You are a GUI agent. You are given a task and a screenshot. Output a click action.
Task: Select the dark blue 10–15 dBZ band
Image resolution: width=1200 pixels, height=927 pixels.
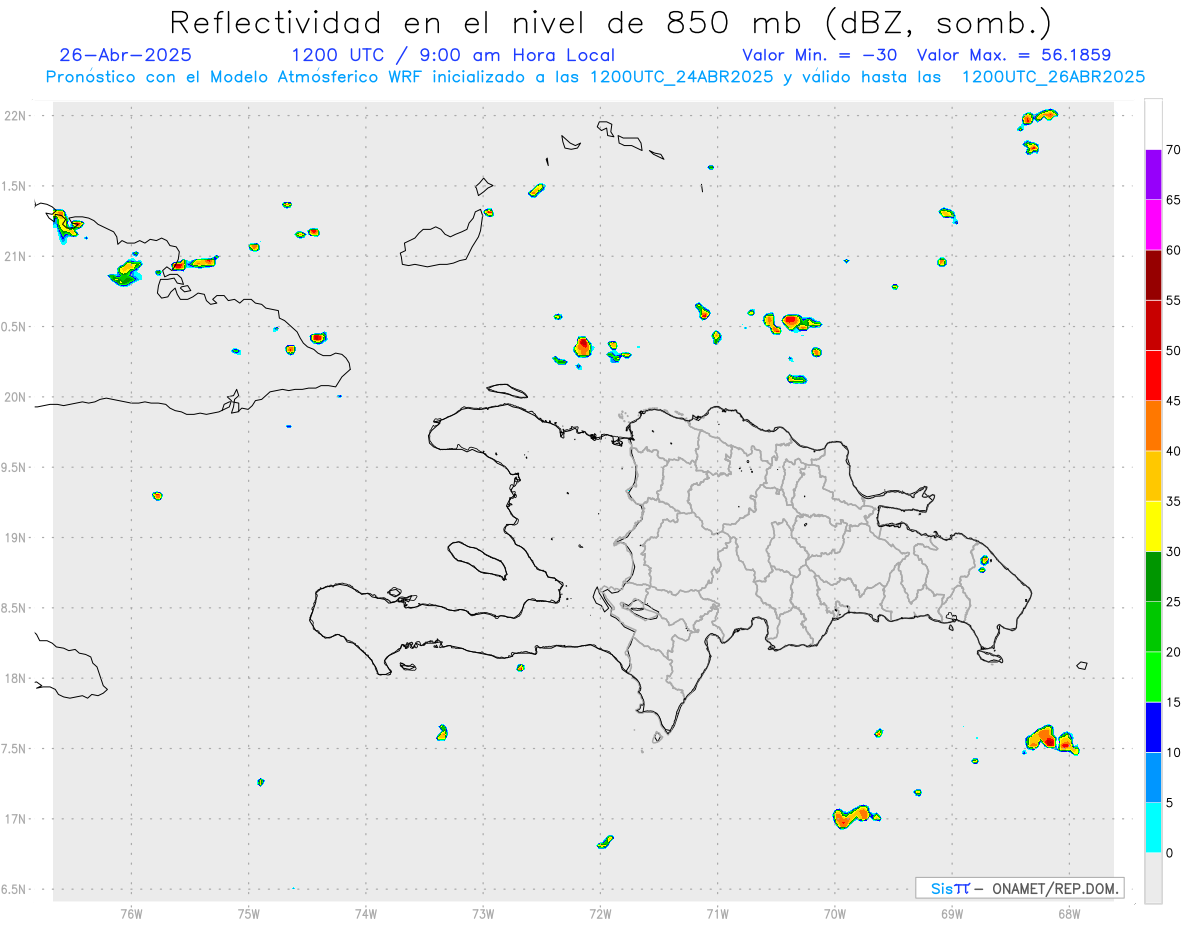1153,727
